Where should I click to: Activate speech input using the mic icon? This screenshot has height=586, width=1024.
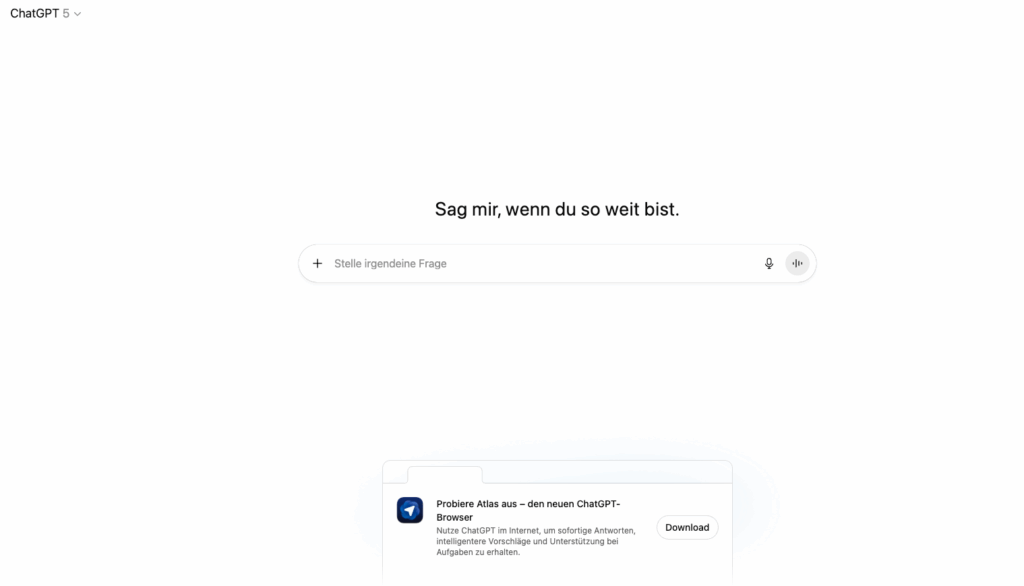(x=768, y=263)
